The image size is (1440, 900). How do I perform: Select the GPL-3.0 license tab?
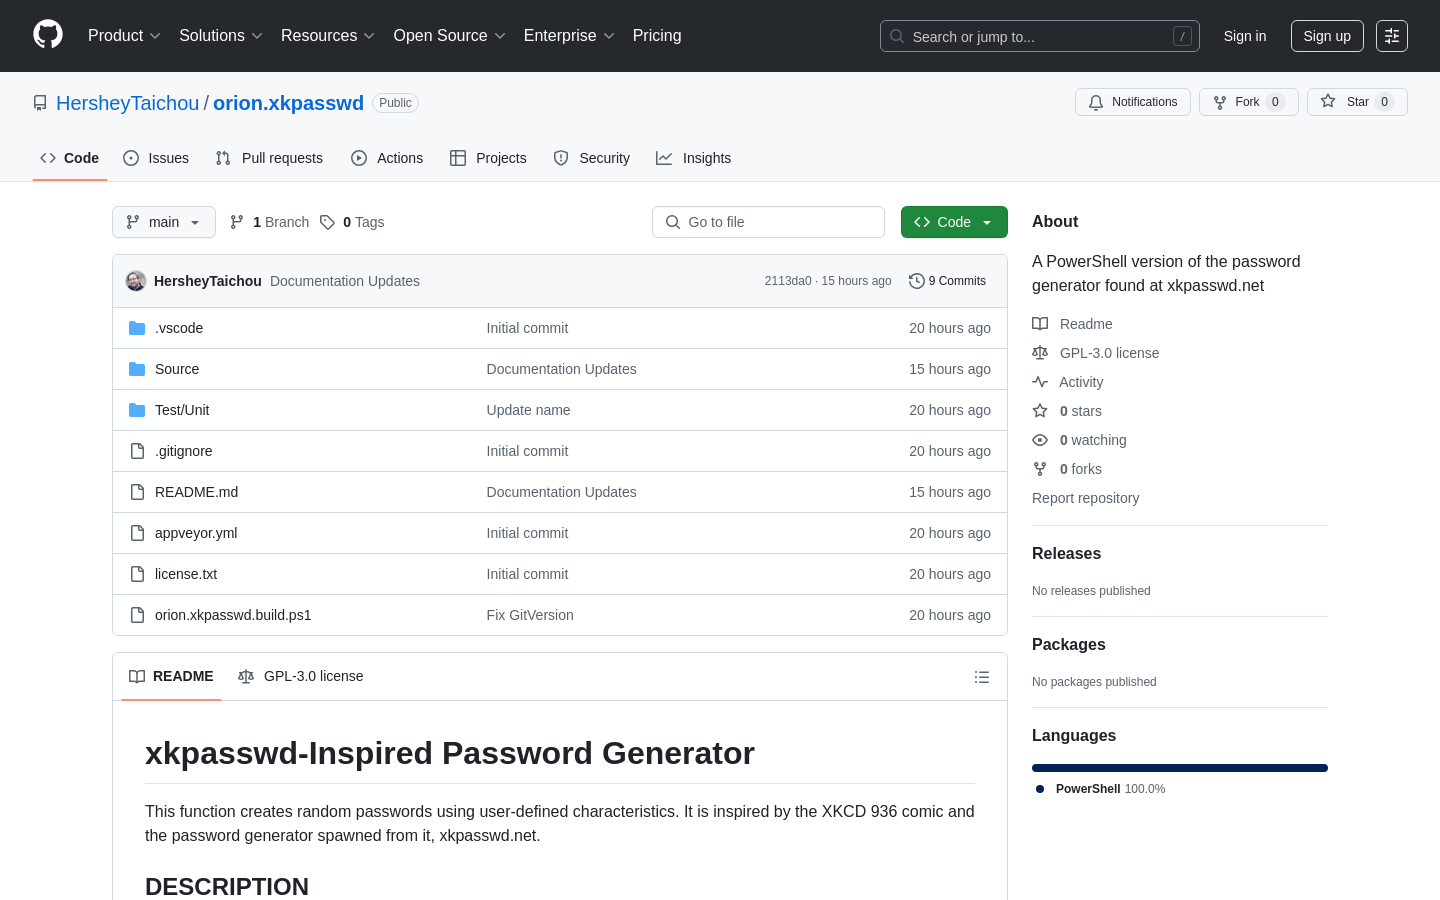[301, 677]
